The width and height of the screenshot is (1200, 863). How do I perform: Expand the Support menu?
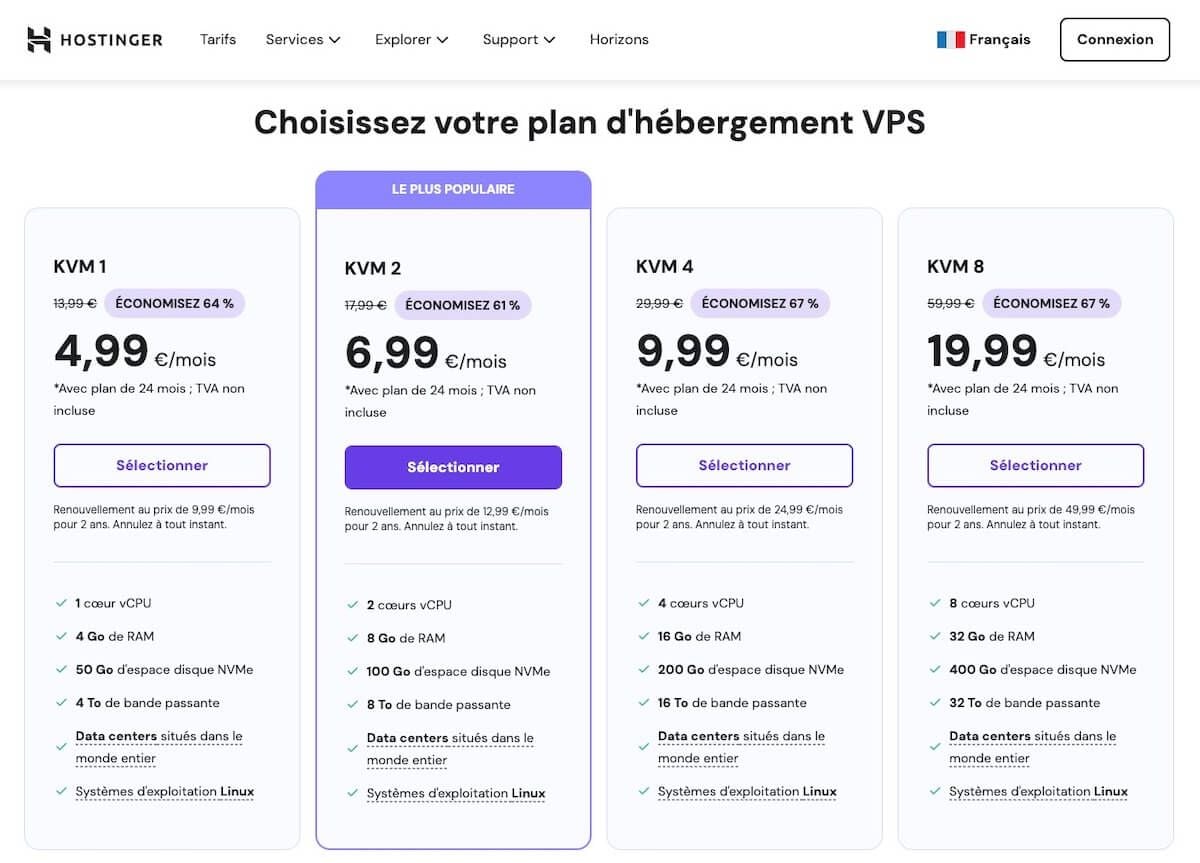[518, 39]
